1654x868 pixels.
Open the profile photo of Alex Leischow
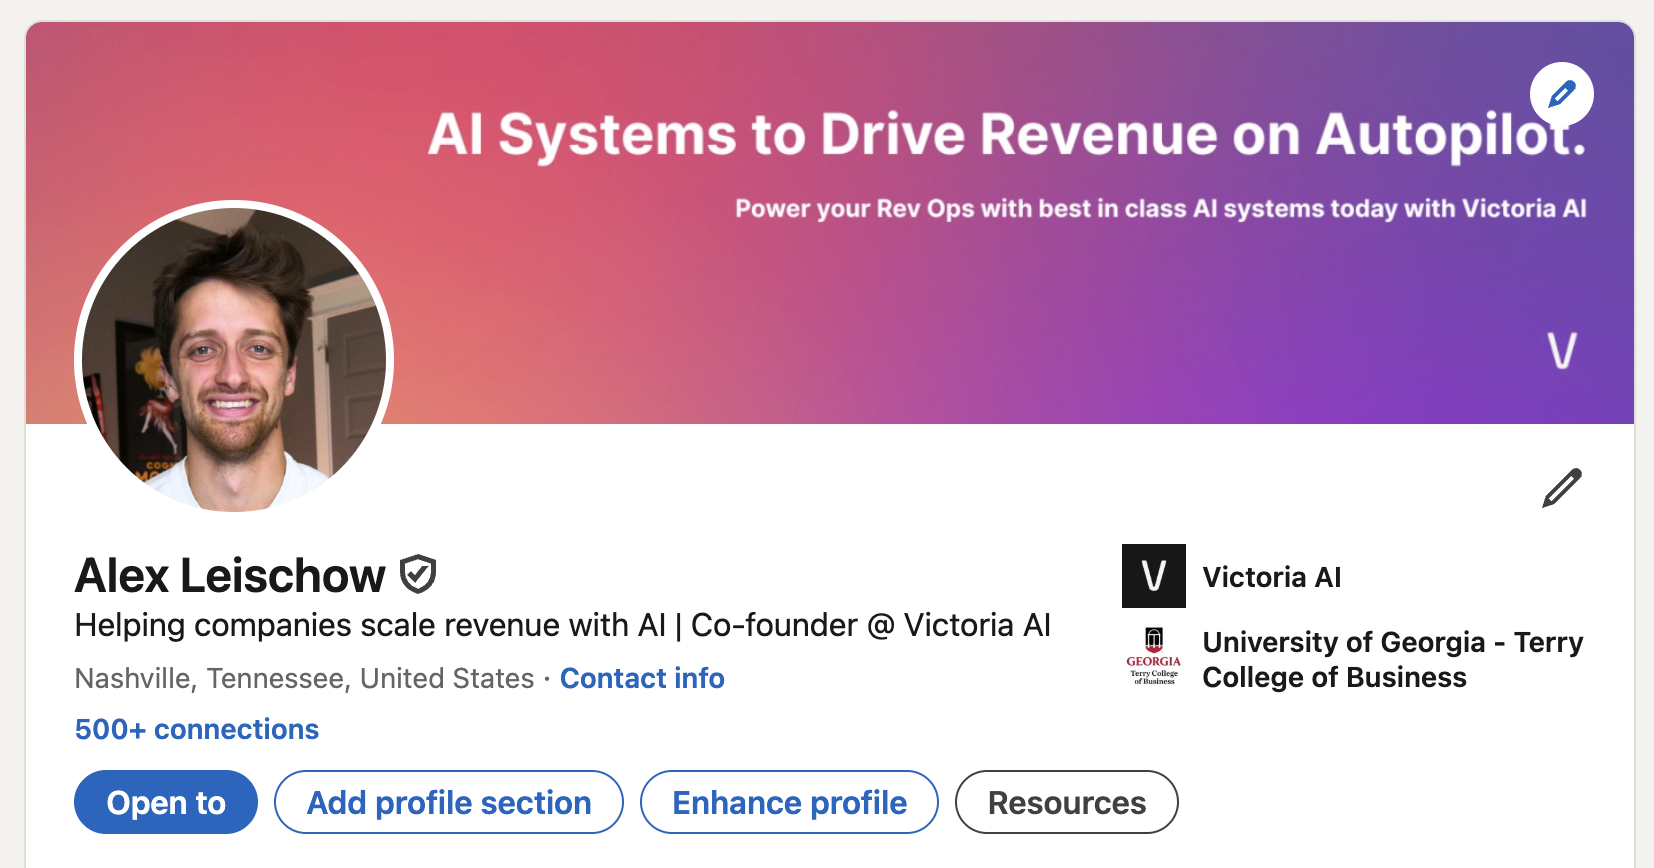coord(234,359)
